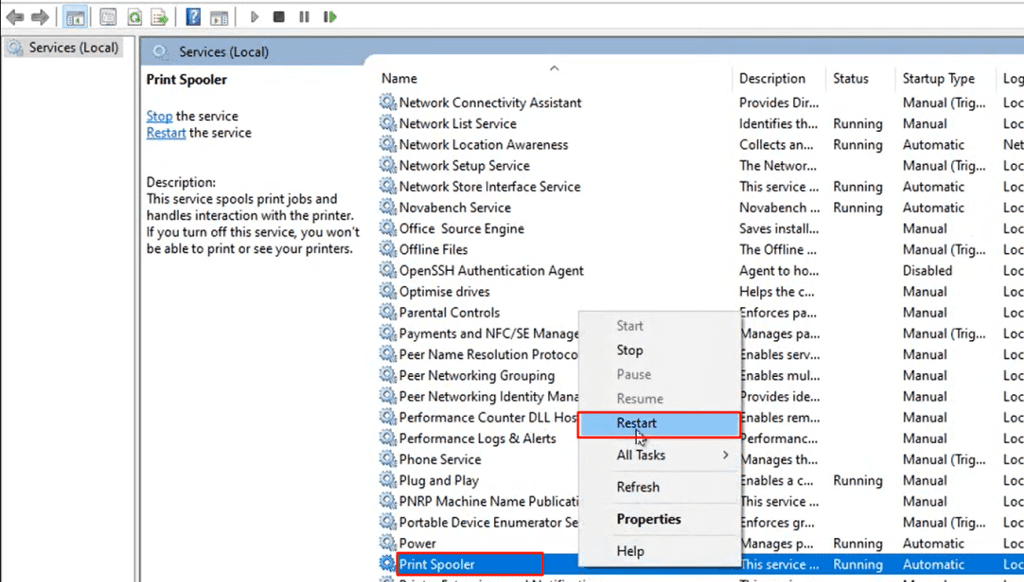Image resolution: width=1024 pixels, height=582 pixels.
Task: Toggle the Show/Hide Action Pane button
Action: [219, 17]
